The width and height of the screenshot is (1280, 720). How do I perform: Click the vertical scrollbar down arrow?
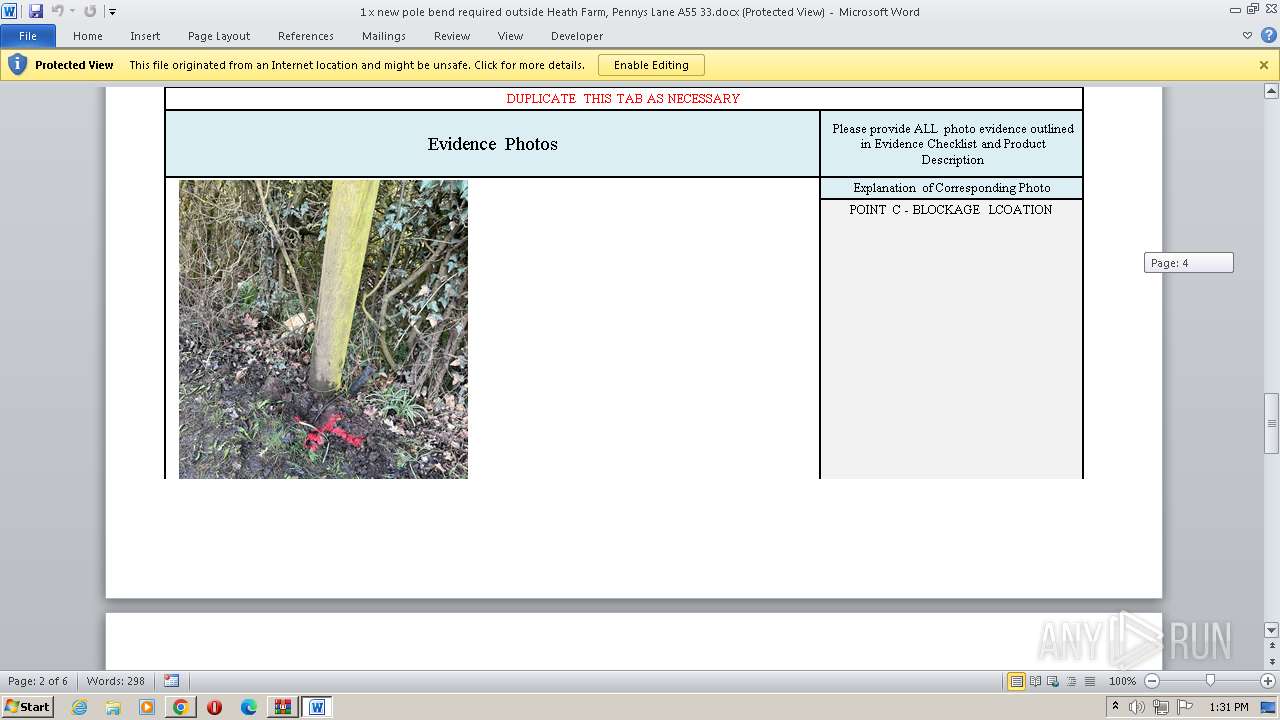click(1271, 630)
